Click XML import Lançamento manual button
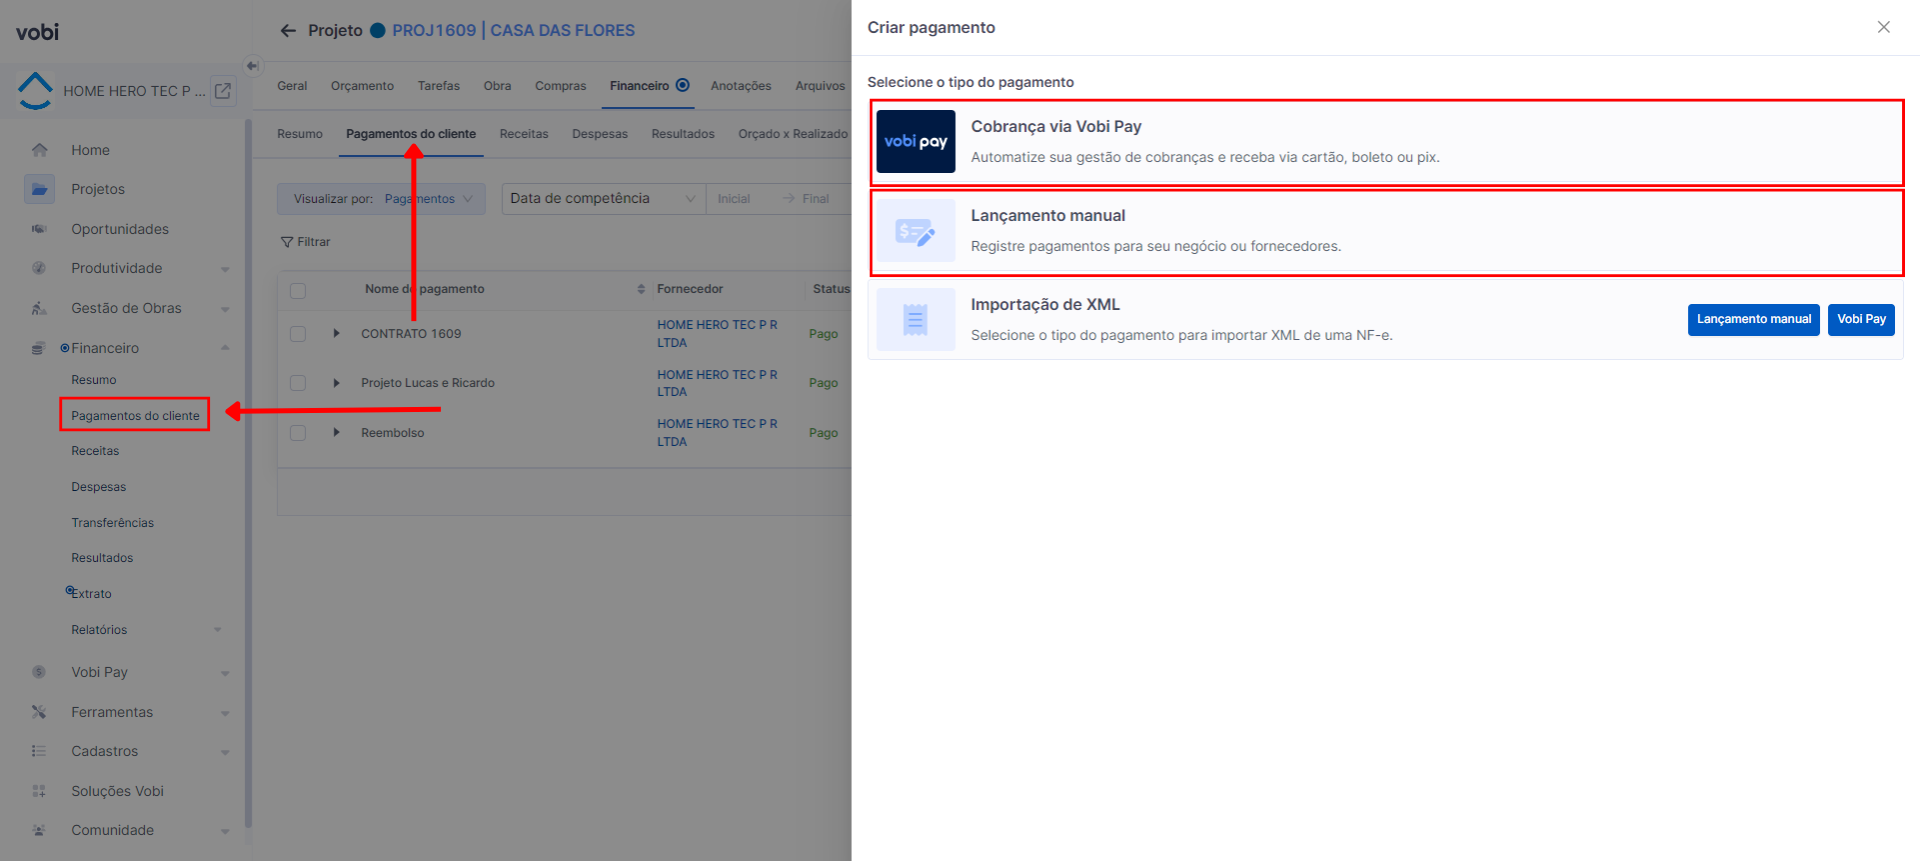 1753,320
